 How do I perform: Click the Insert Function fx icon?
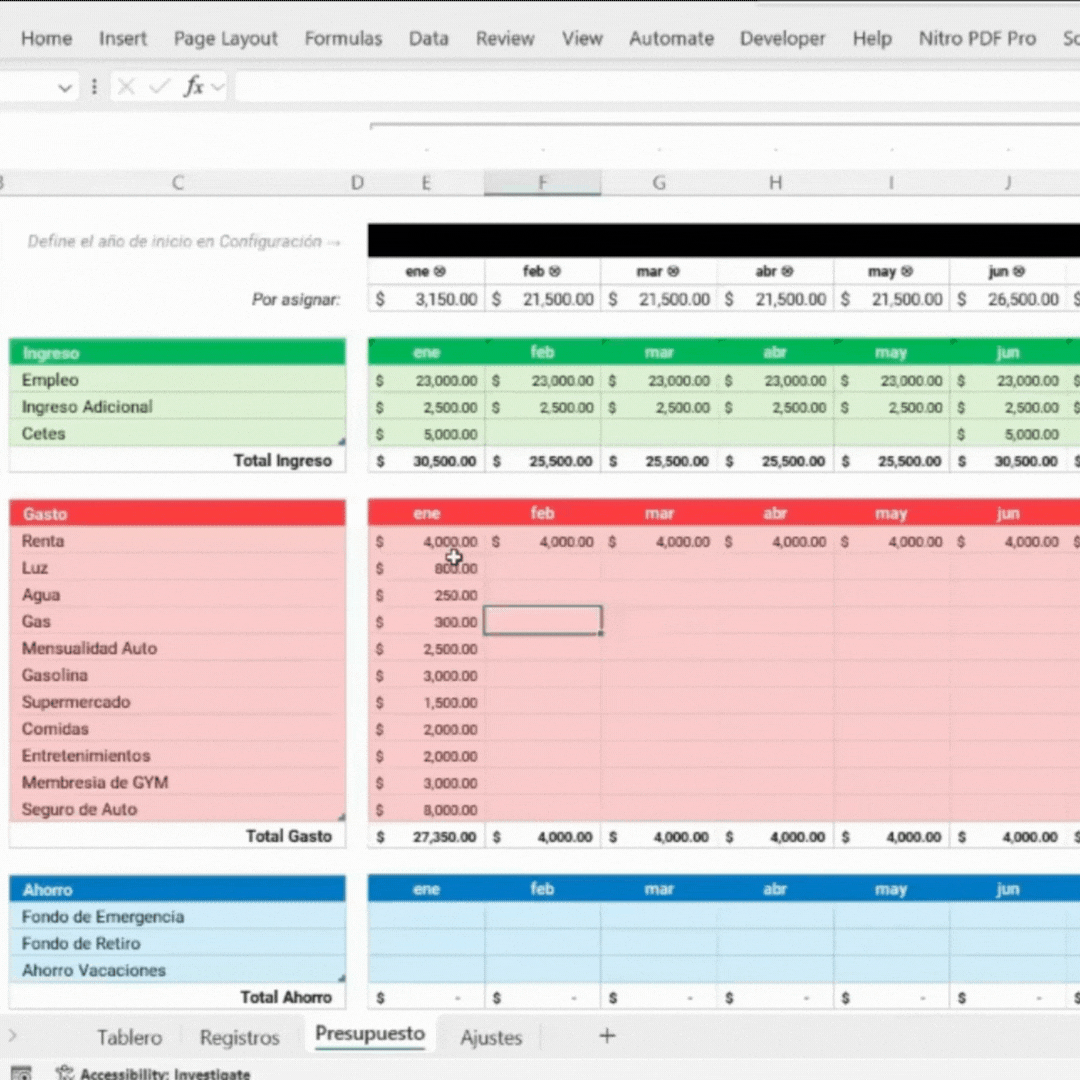point(194,87)
